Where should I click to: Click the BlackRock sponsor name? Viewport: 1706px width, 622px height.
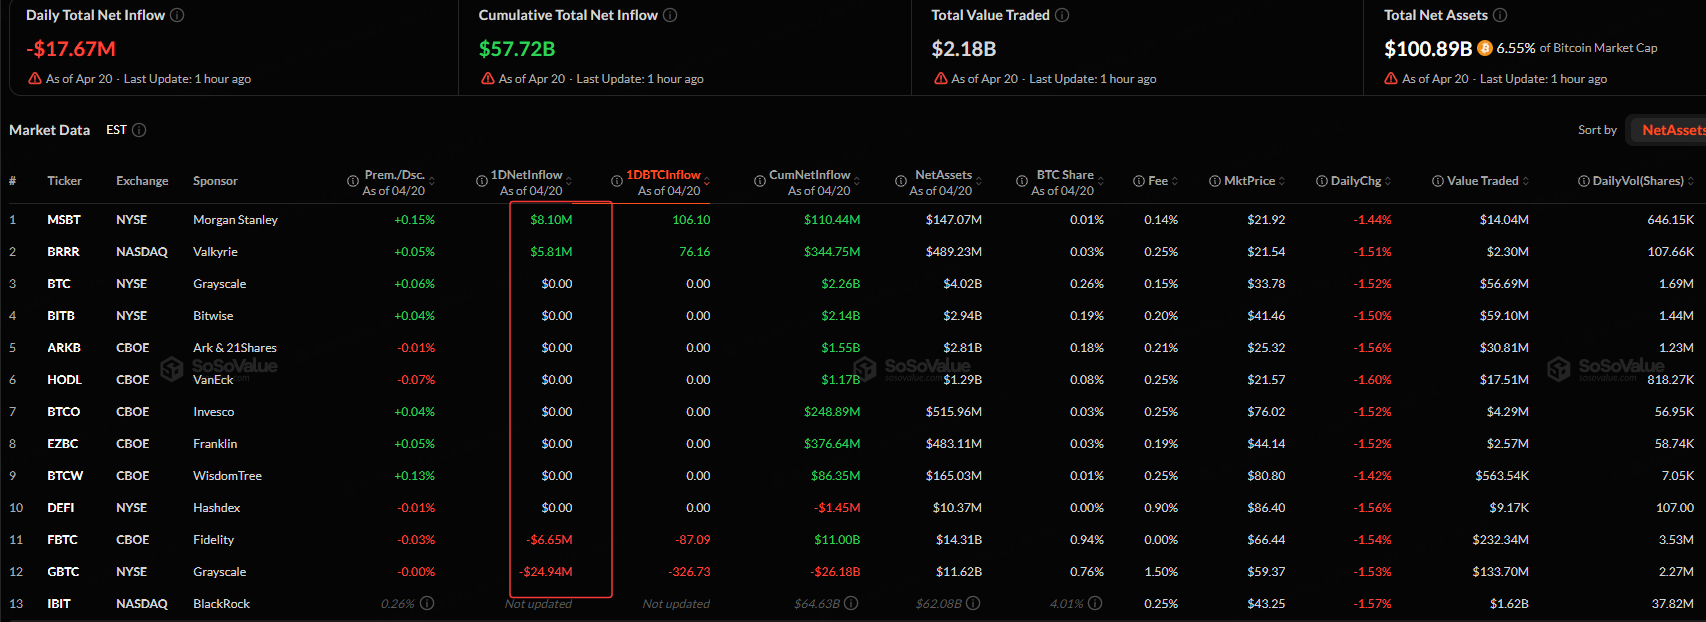click(221, 603)
